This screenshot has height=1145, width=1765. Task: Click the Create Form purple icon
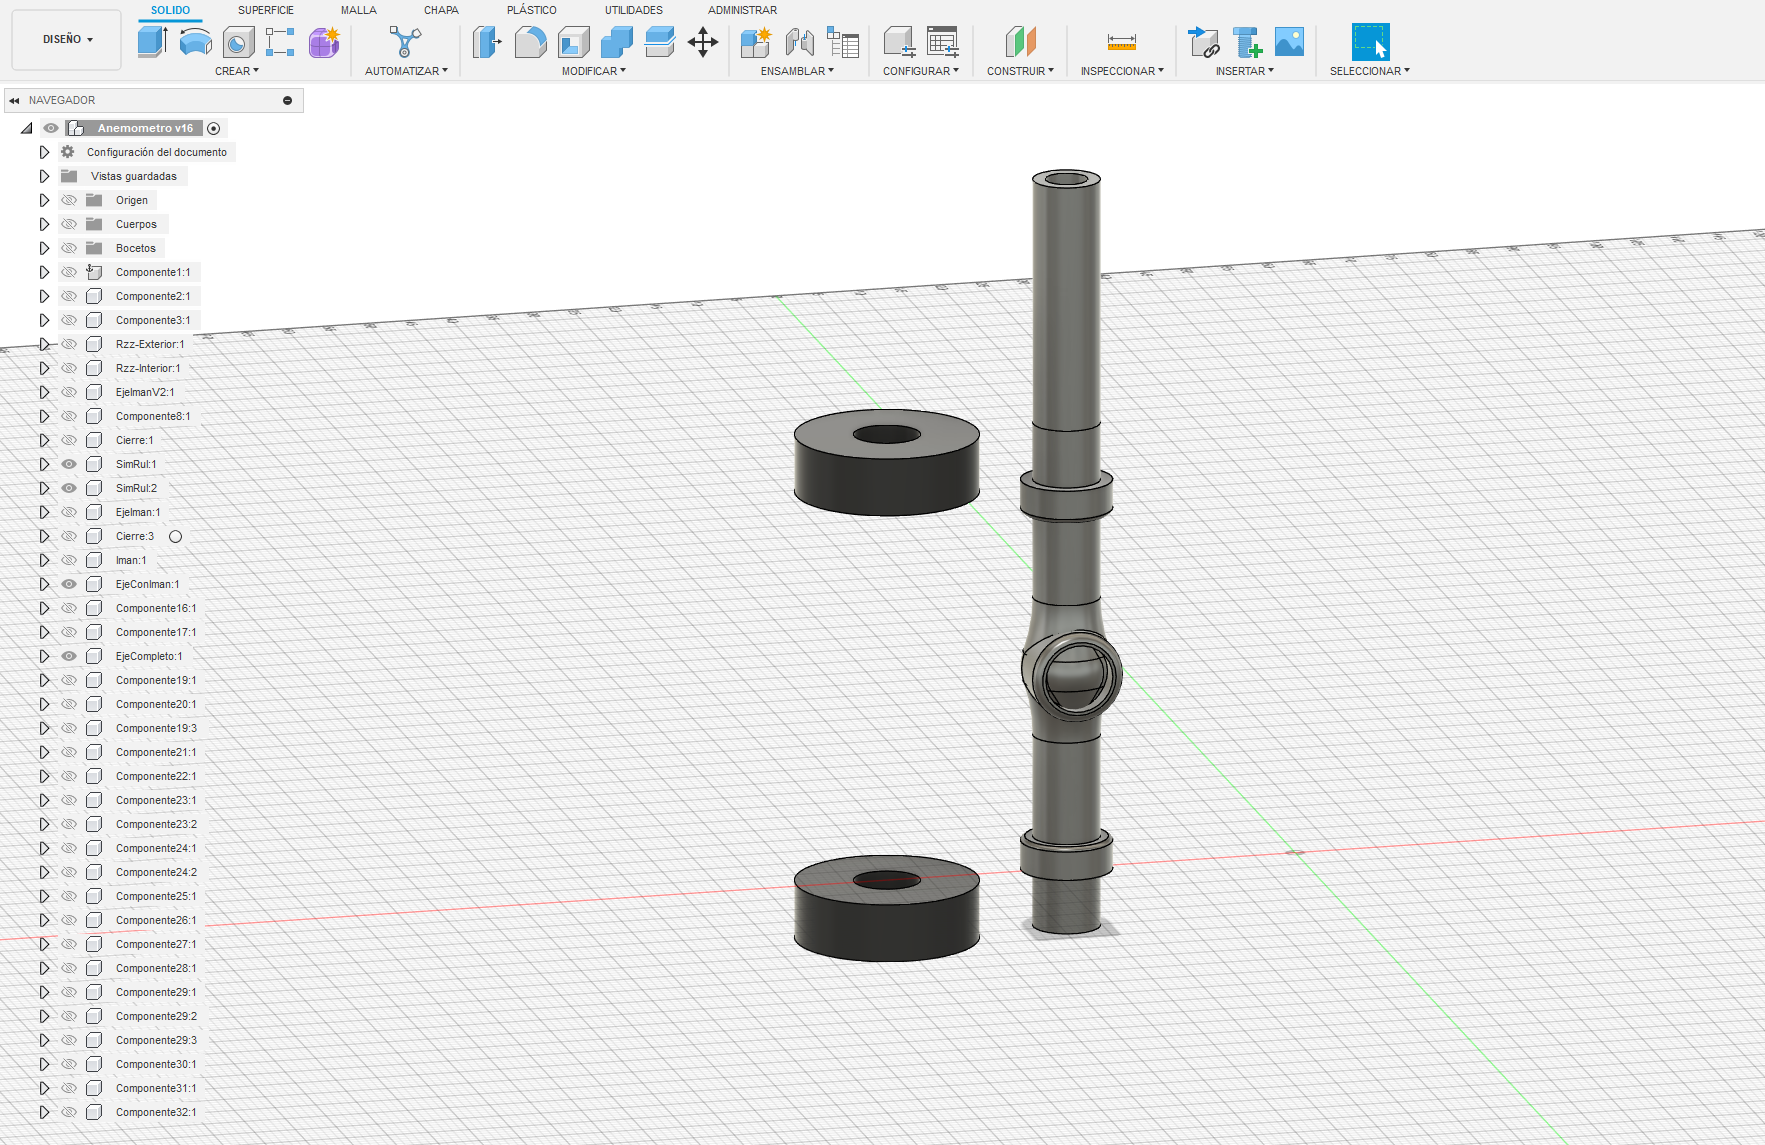tap(324, 42)
